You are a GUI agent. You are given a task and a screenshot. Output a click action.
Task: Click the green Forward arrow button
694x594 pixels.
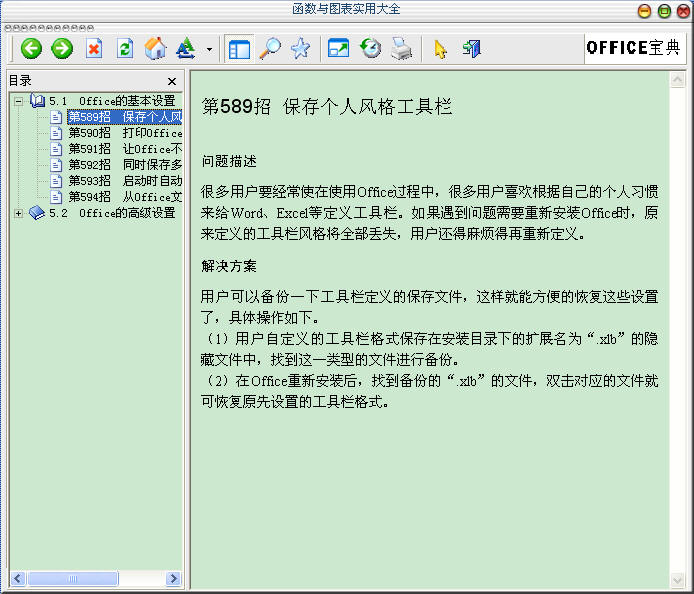click(x=62, y=48)
